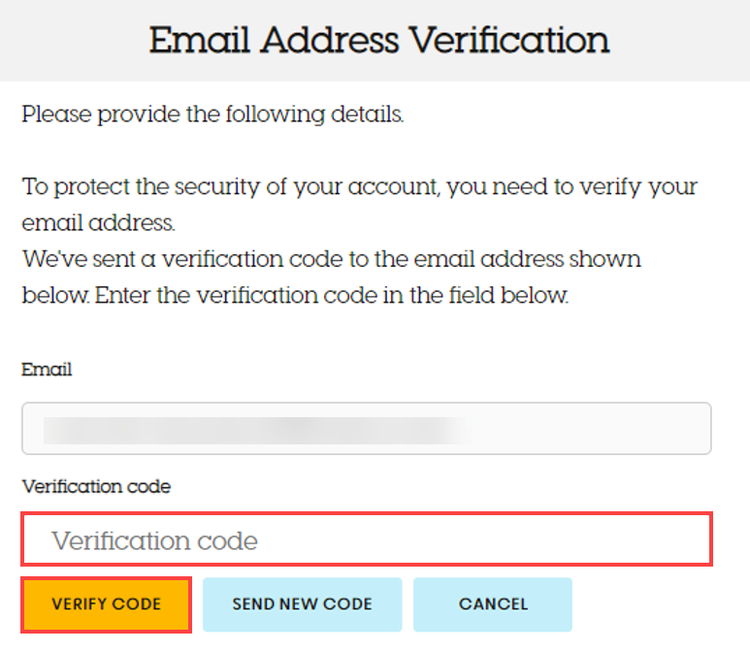Click the "We've sent a verification code" sentence
The height and width of the screenshot is (651, 750).
pyautogui.click(x=330, y=260)
